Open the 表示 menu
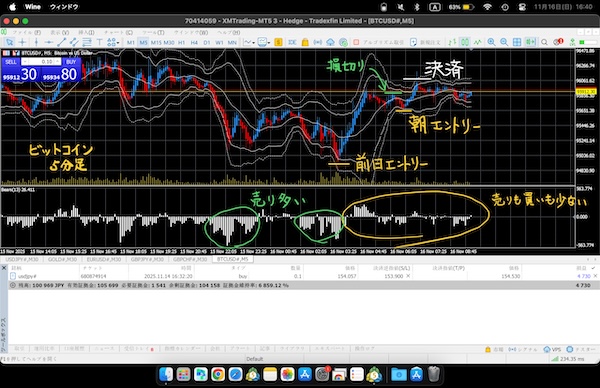The width and height of the screenshot is (600, 388). tap(60, 32)
